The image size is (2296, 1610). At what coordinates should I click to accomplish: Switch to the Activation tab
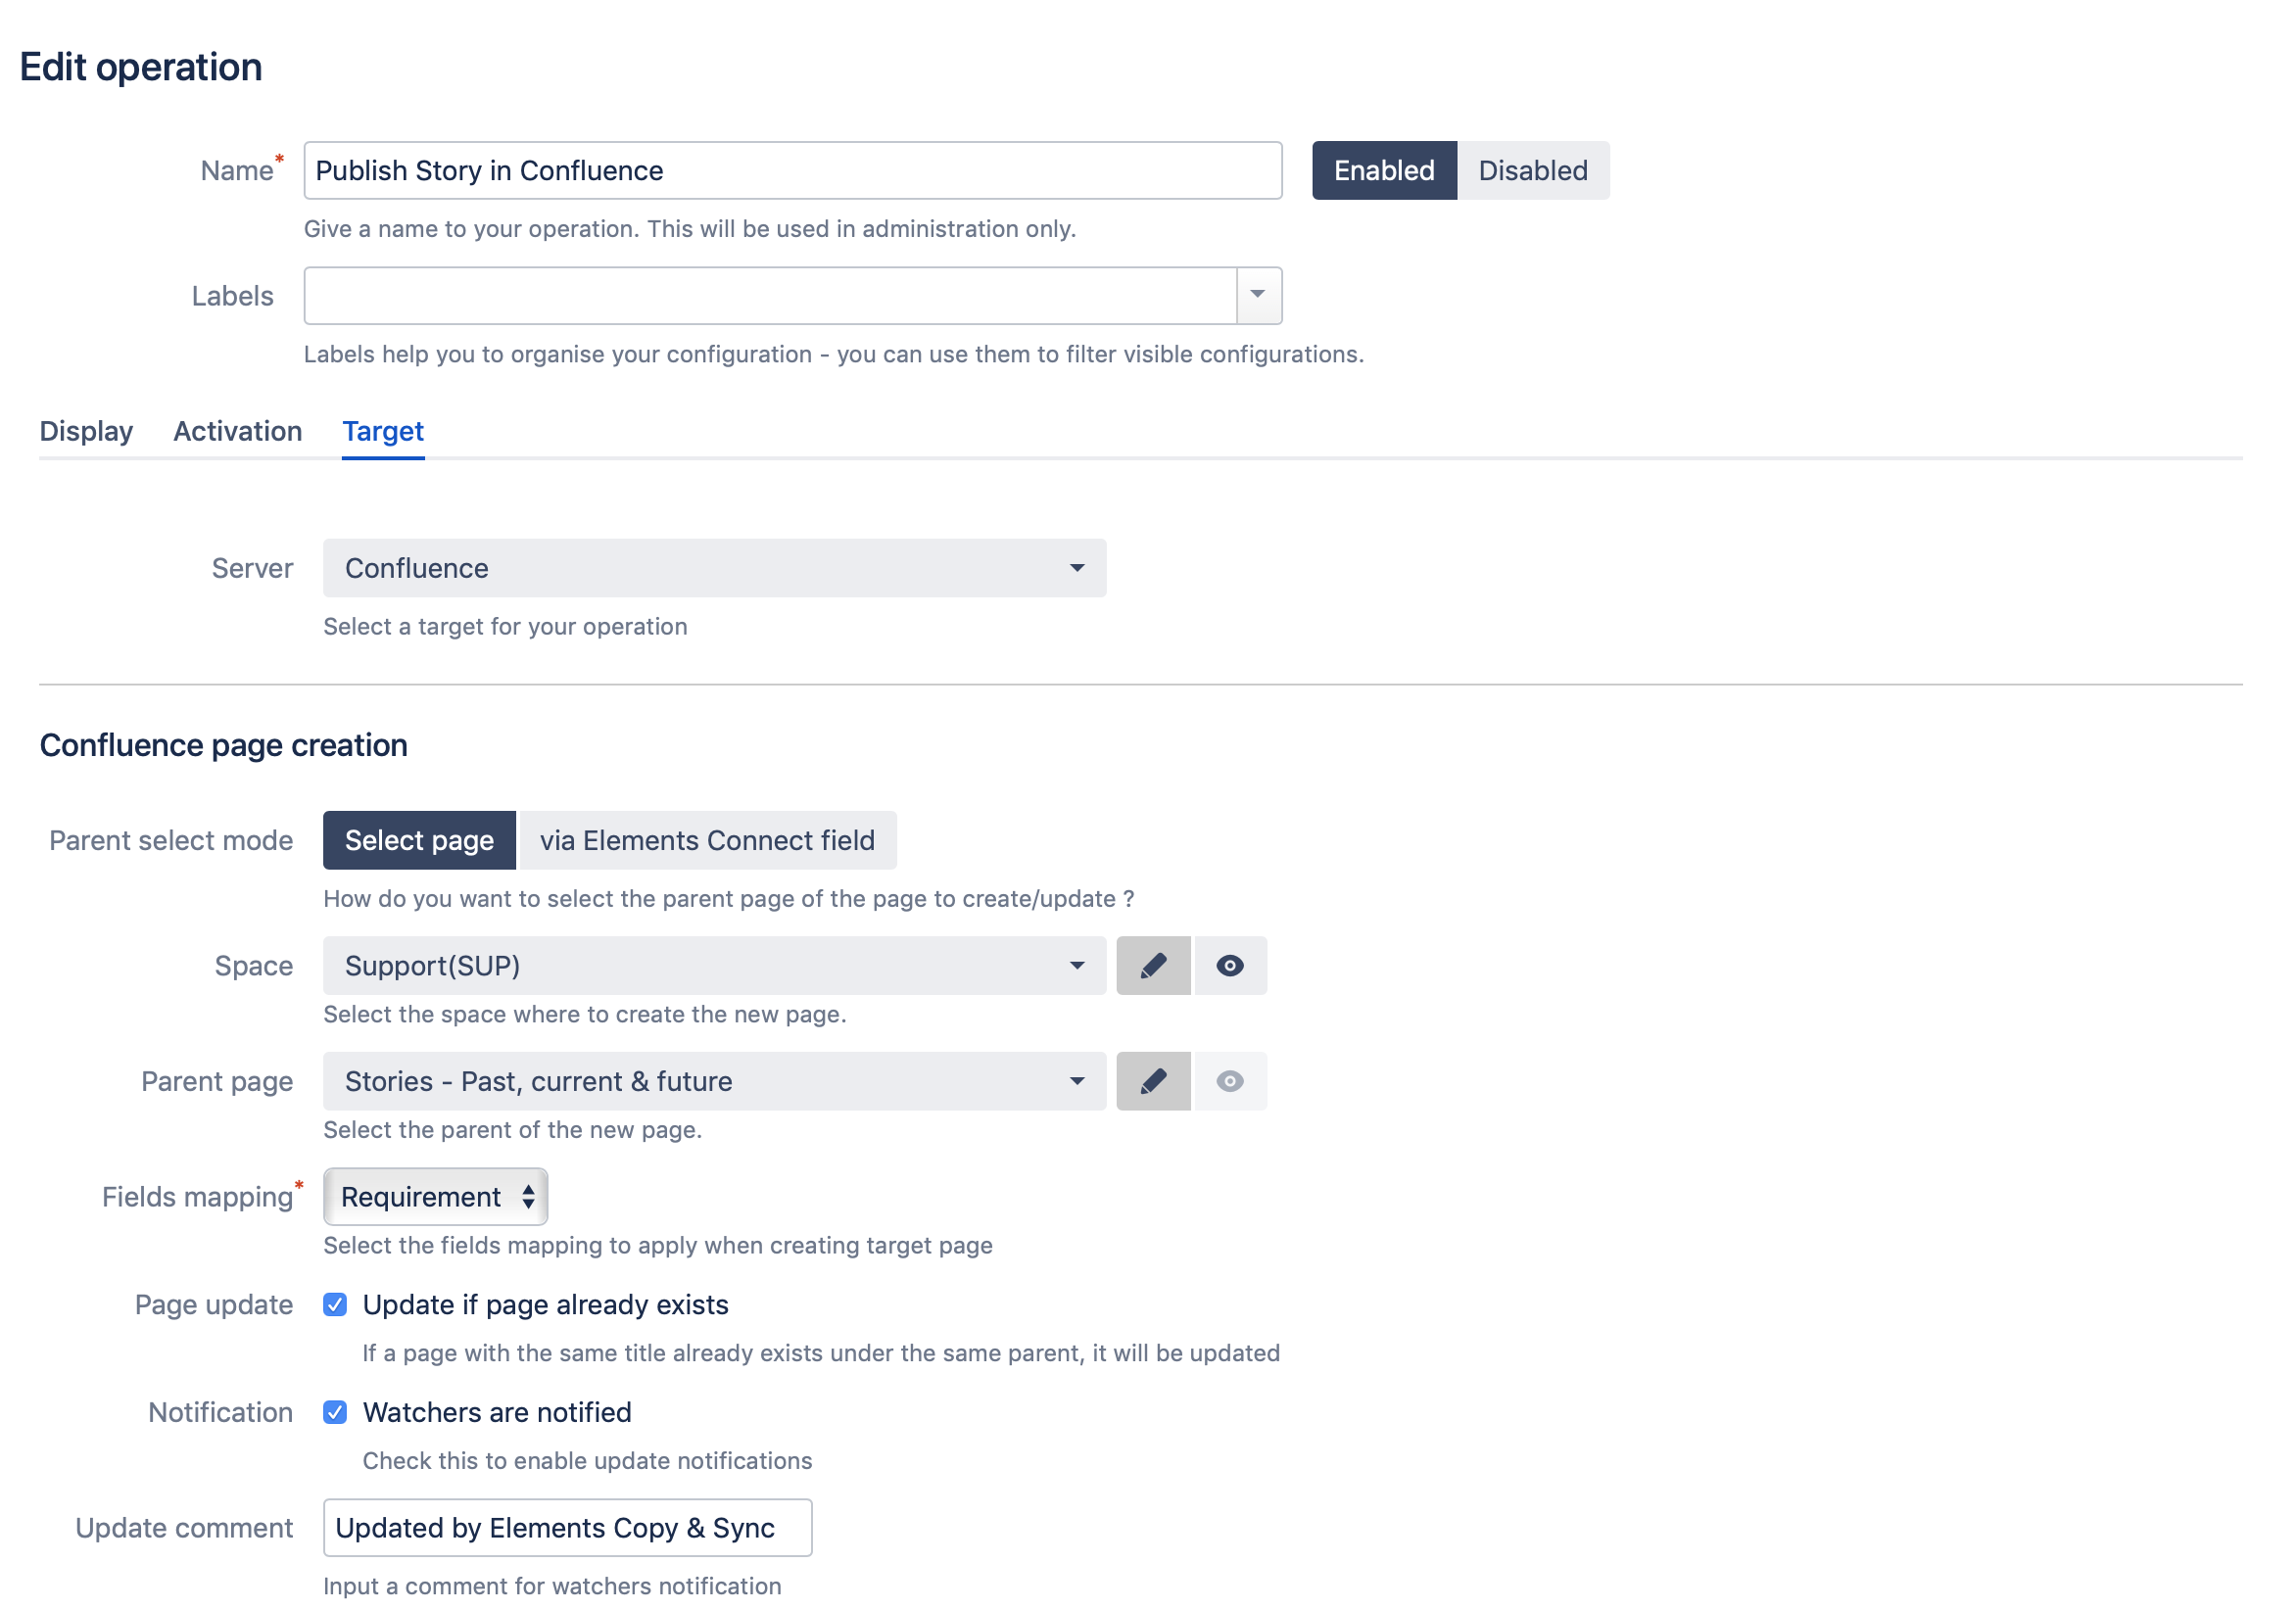[x=237, y=429]
